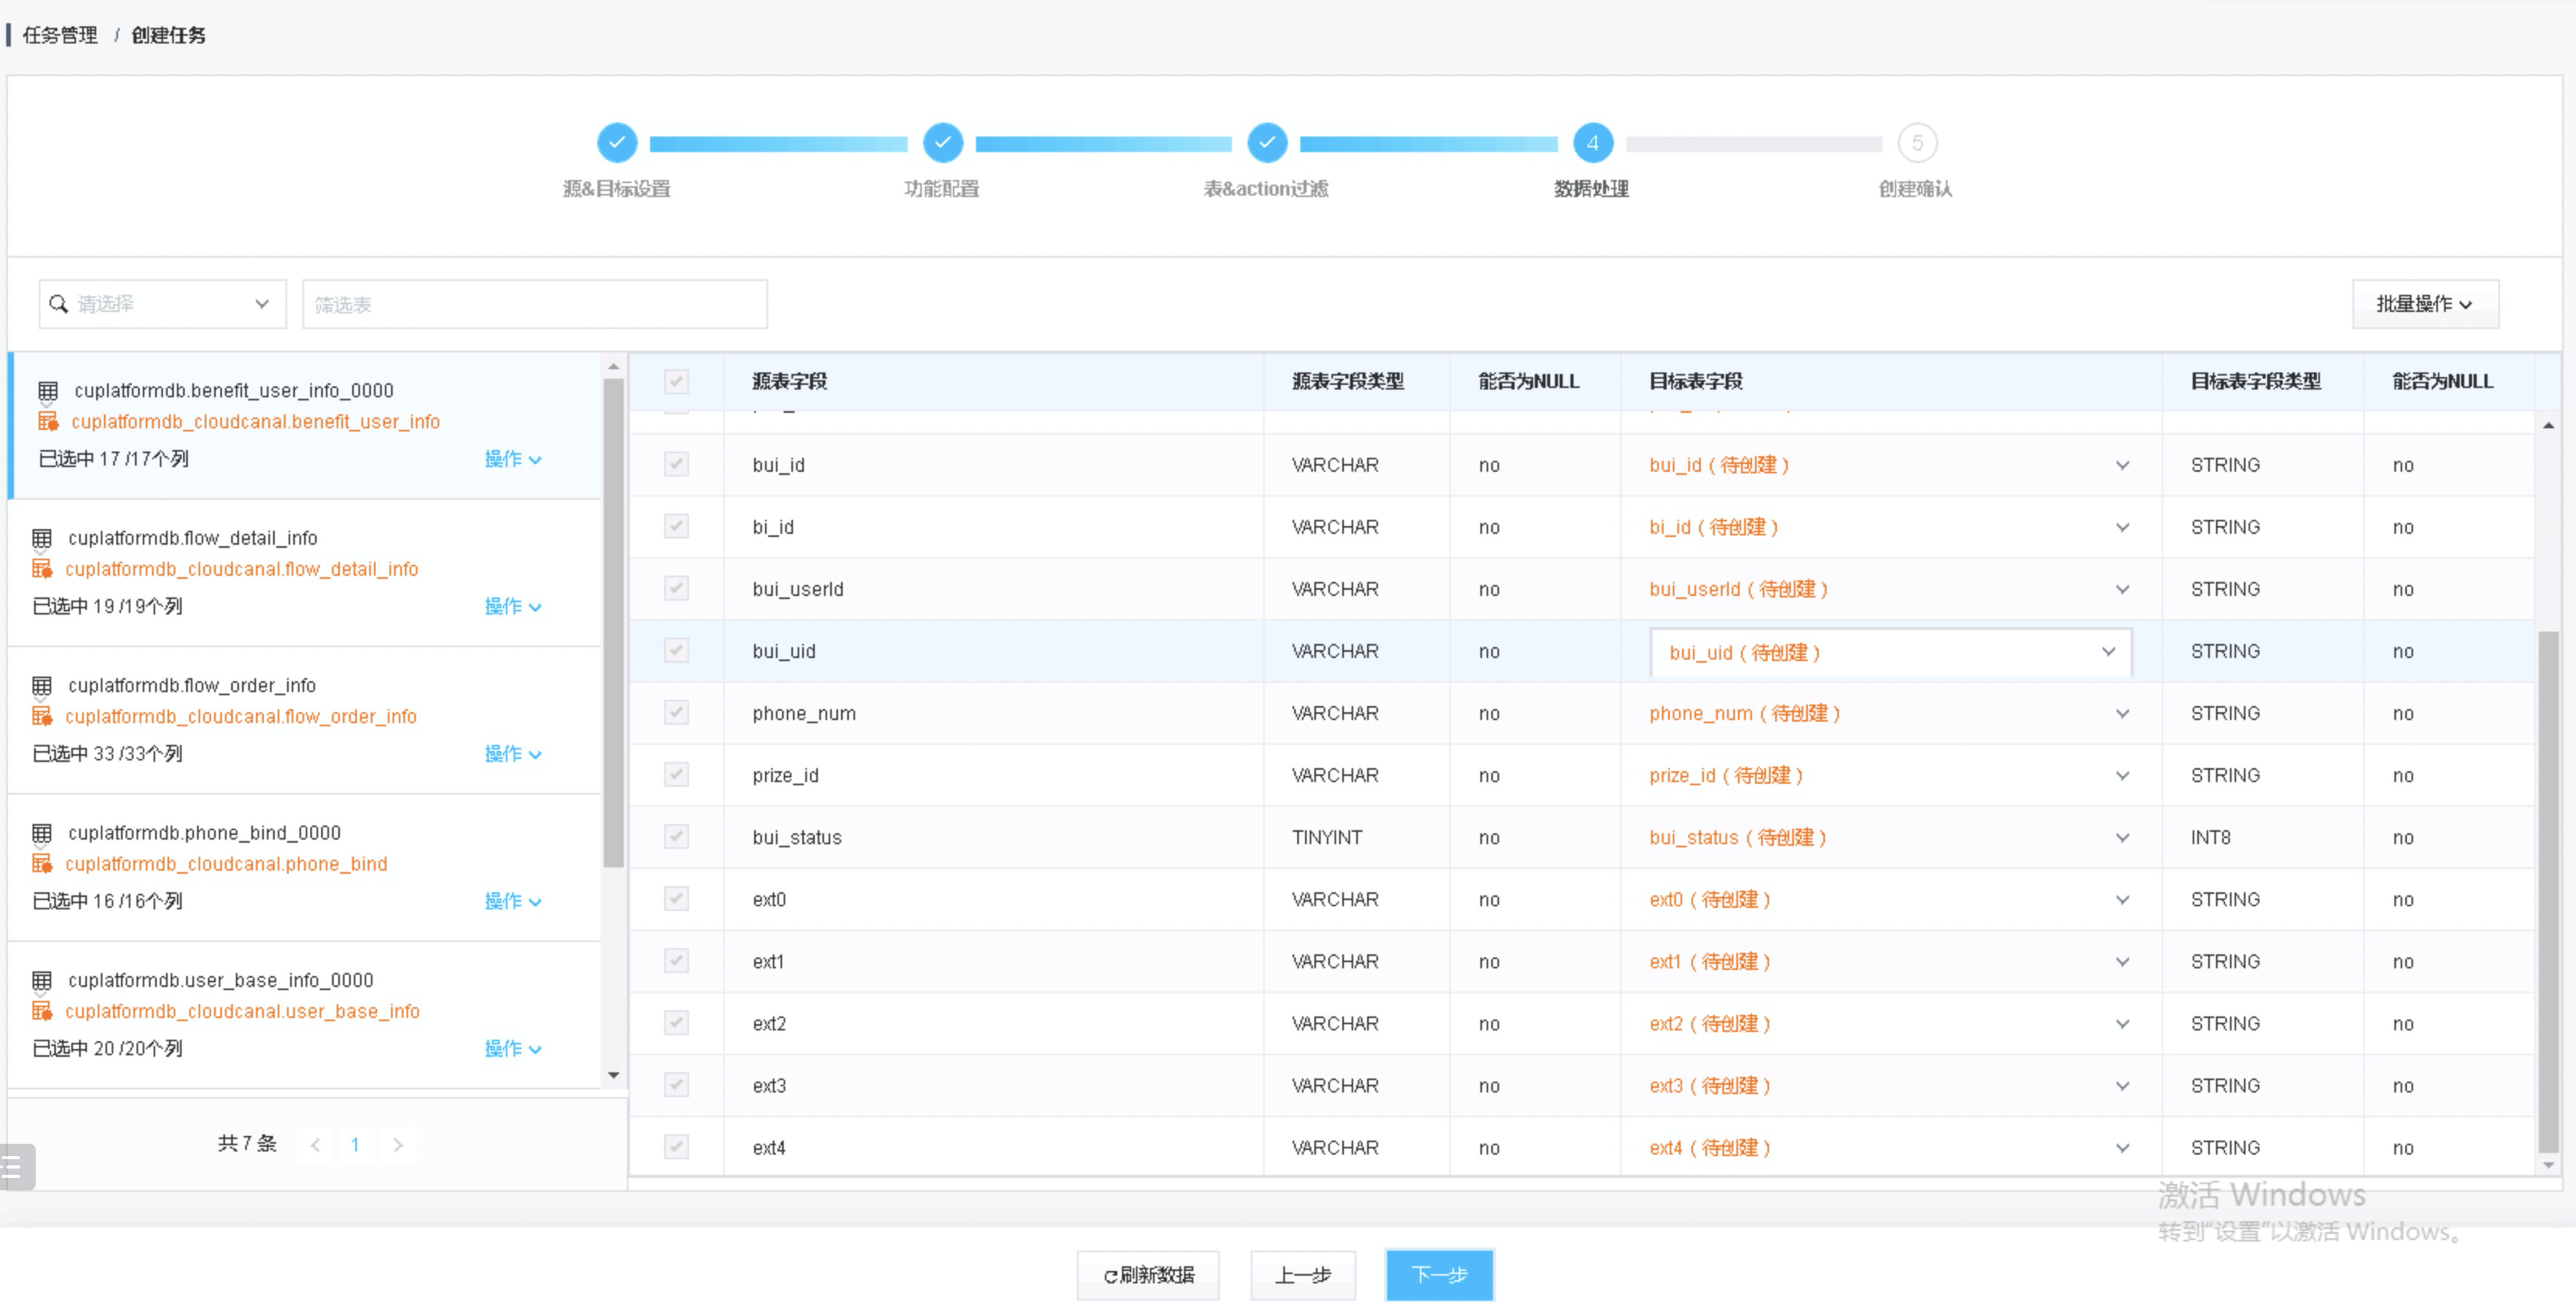Open 操作 menu for flow_detail_info table
Image resolution: width=2576 pixels, height=1302 pixels.
coord(512,606)
